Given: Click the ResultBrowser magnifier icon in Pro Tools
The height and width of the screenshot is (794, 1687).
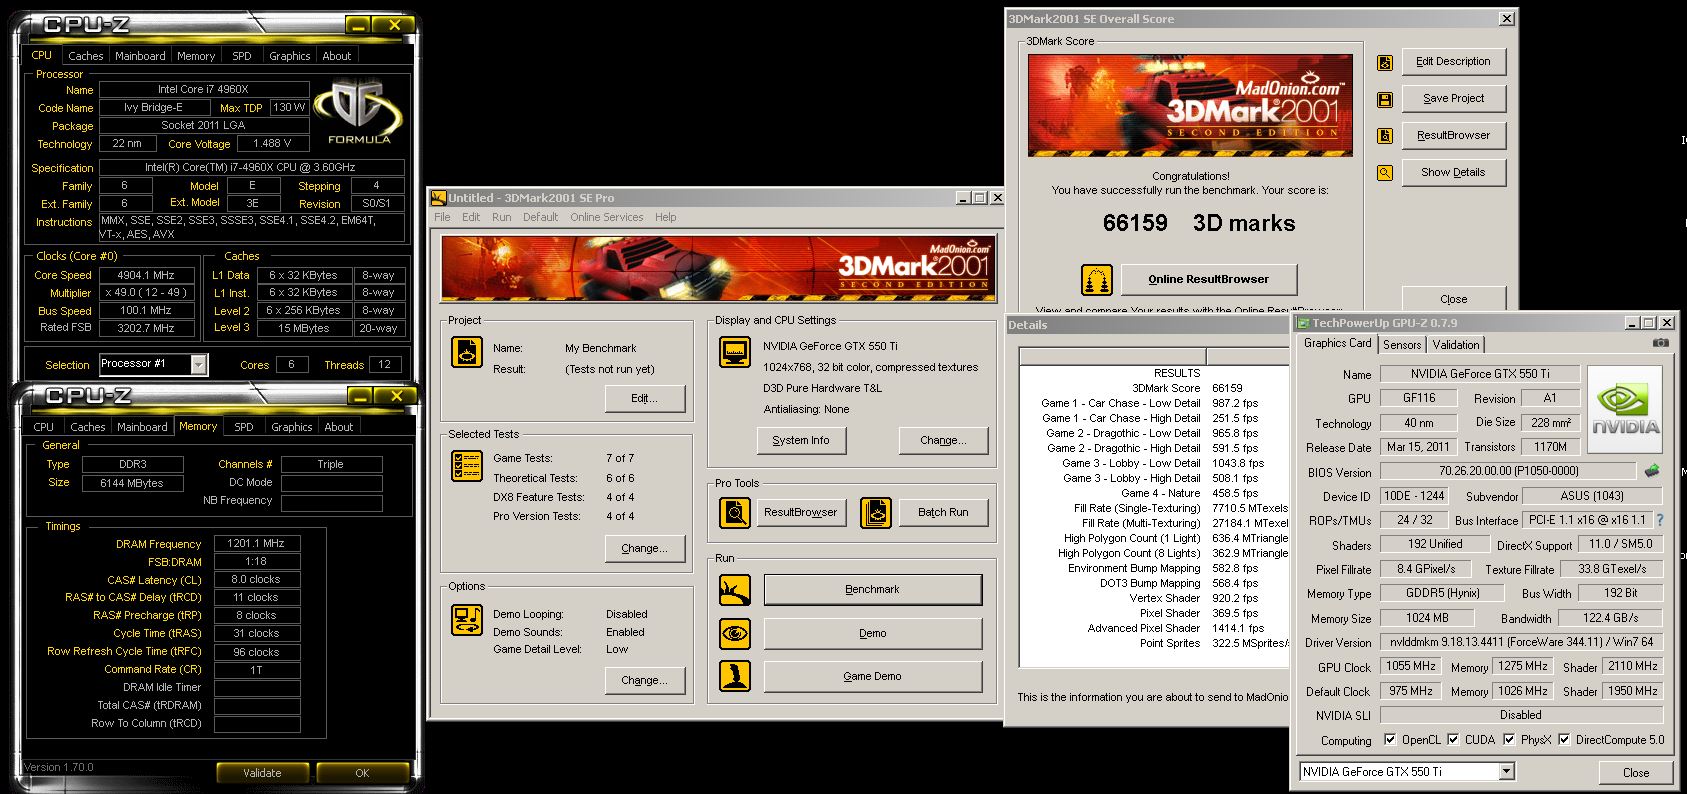Looking at the screenshot, I should tap(735, 512).
